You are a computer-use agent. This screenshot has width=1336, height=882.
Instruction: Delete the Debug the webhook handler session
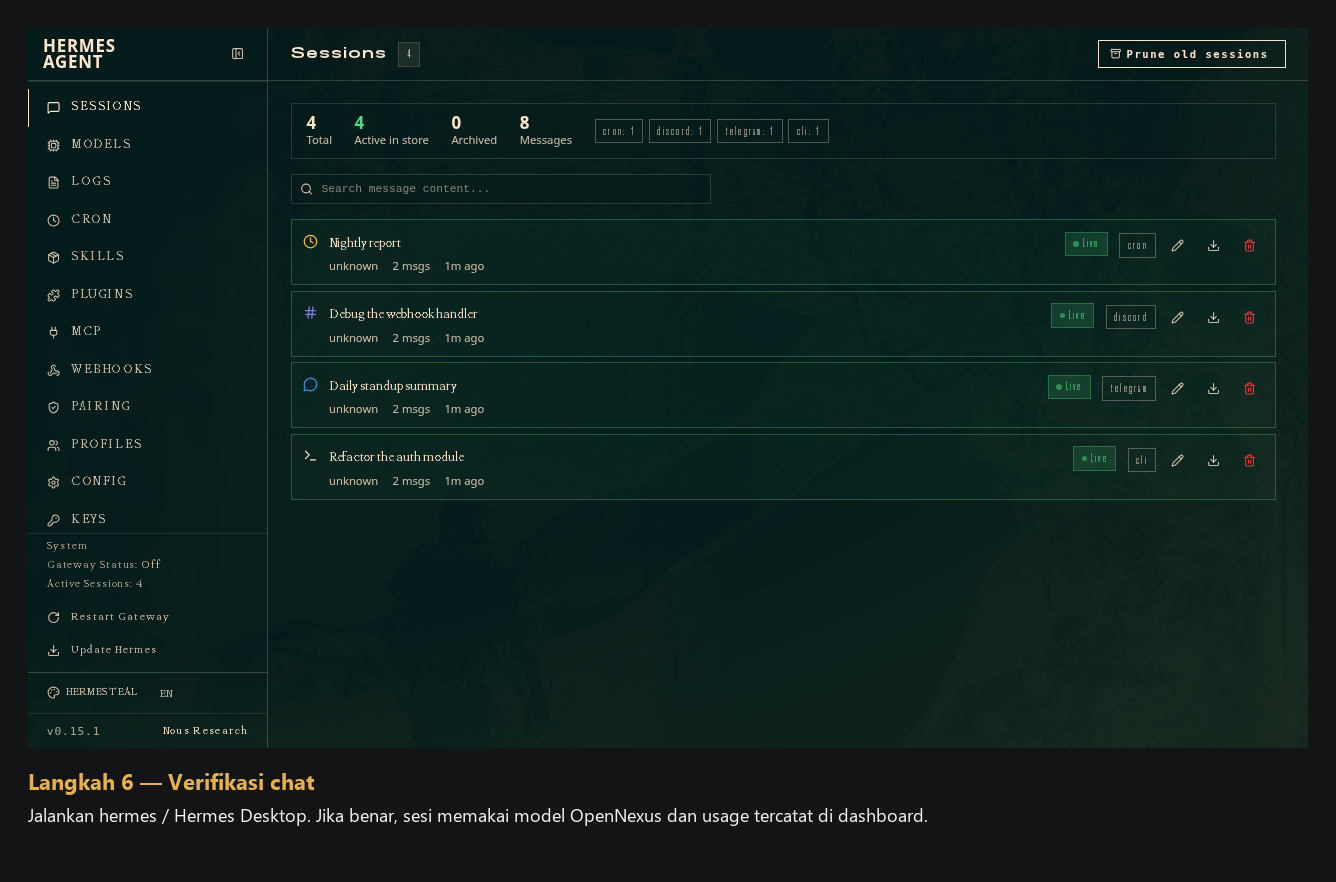point(1249,318)
